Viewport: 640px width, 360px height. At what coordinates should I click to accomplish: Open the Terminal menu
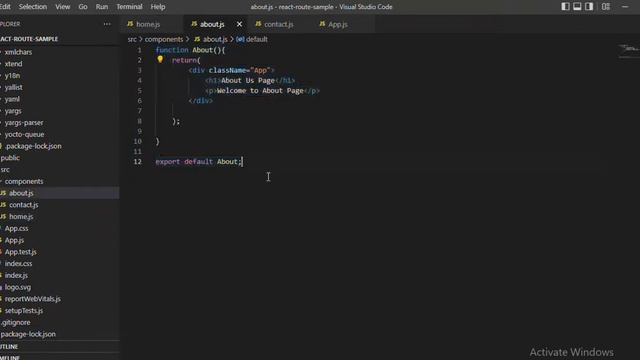129,7
